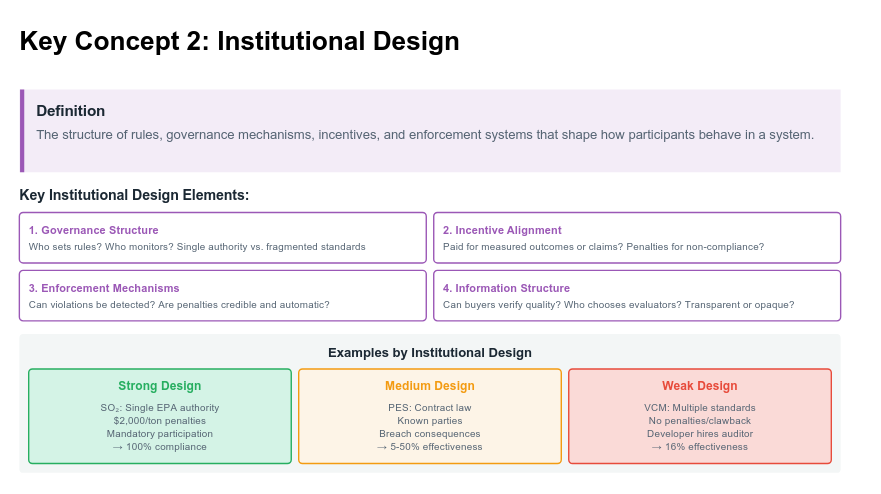881x494 pixels.
Task: Click the 'Key Institutional Design Elements:' heading
Action: pyautogui.click(x=134, y=195)
